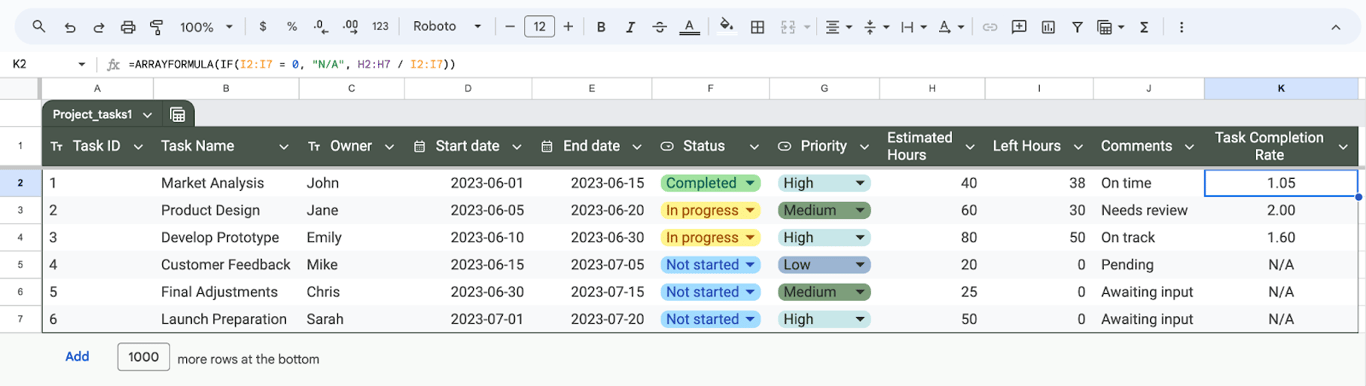Click the create a filter funnel icon

[1077, 27]
